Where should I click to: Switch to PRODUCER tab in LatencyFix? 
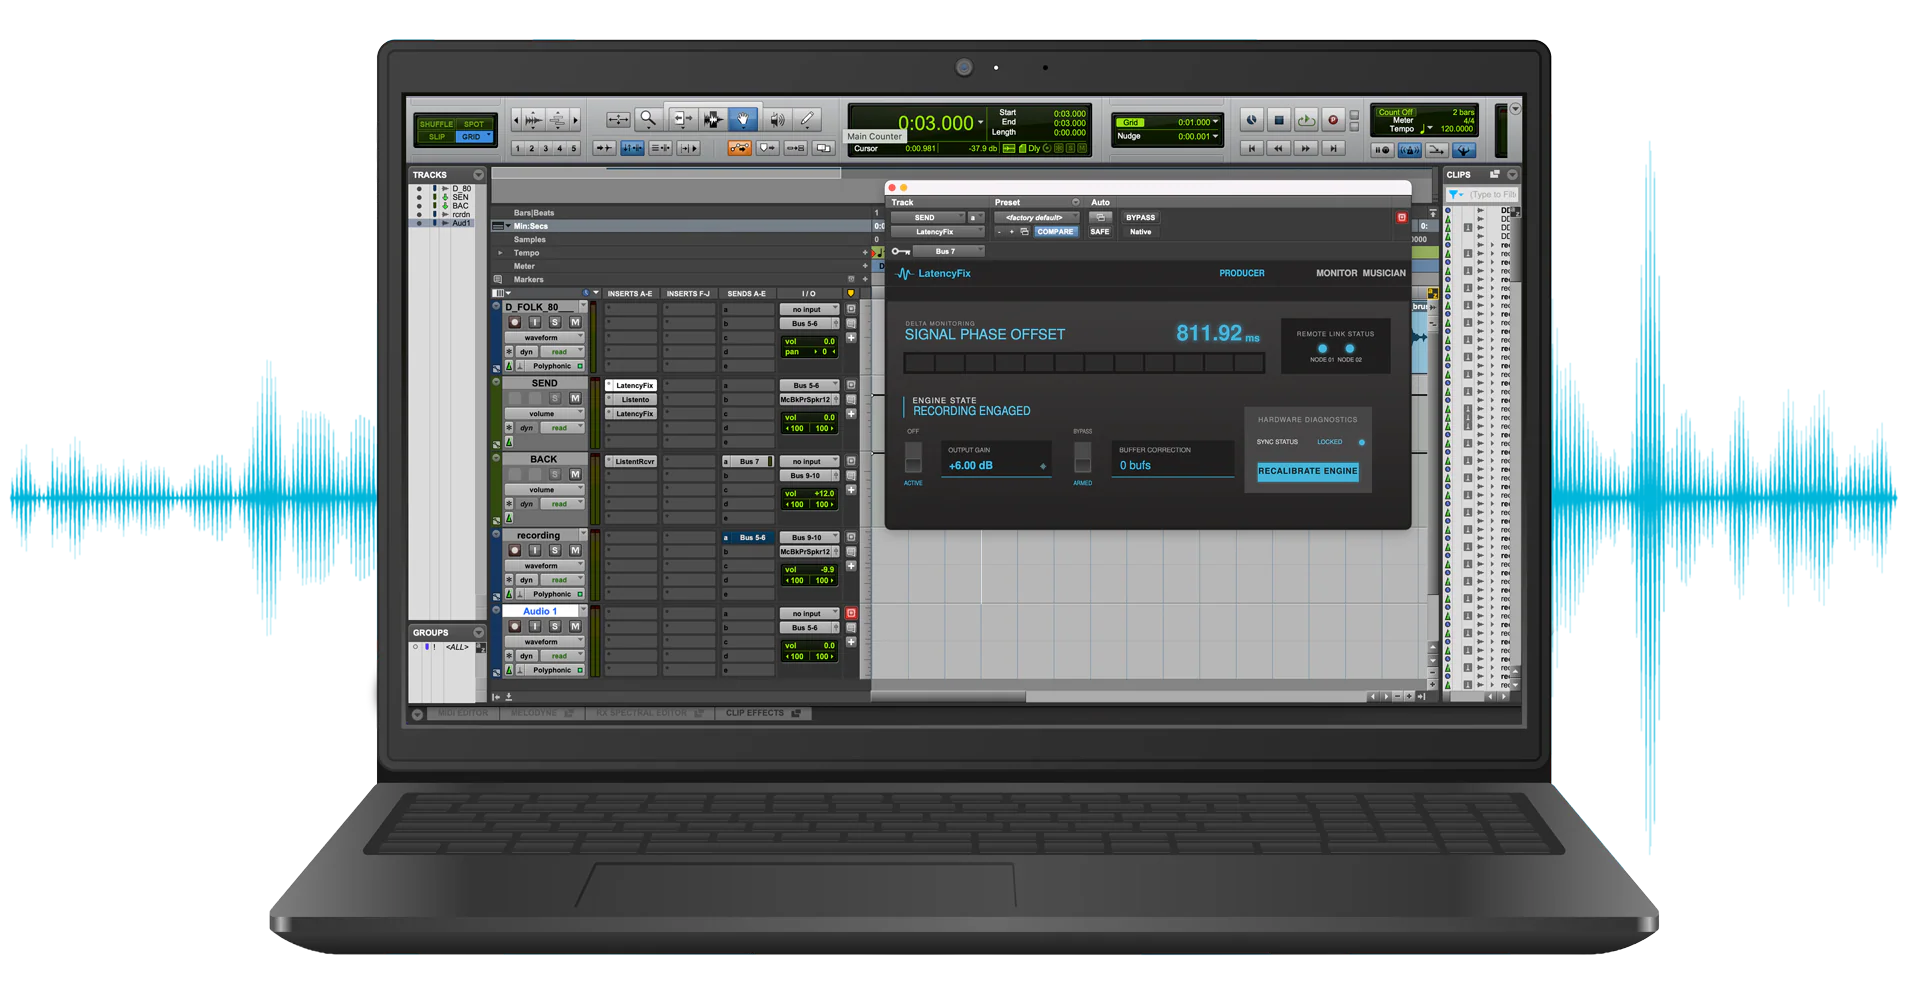(x=1241, y=273)
